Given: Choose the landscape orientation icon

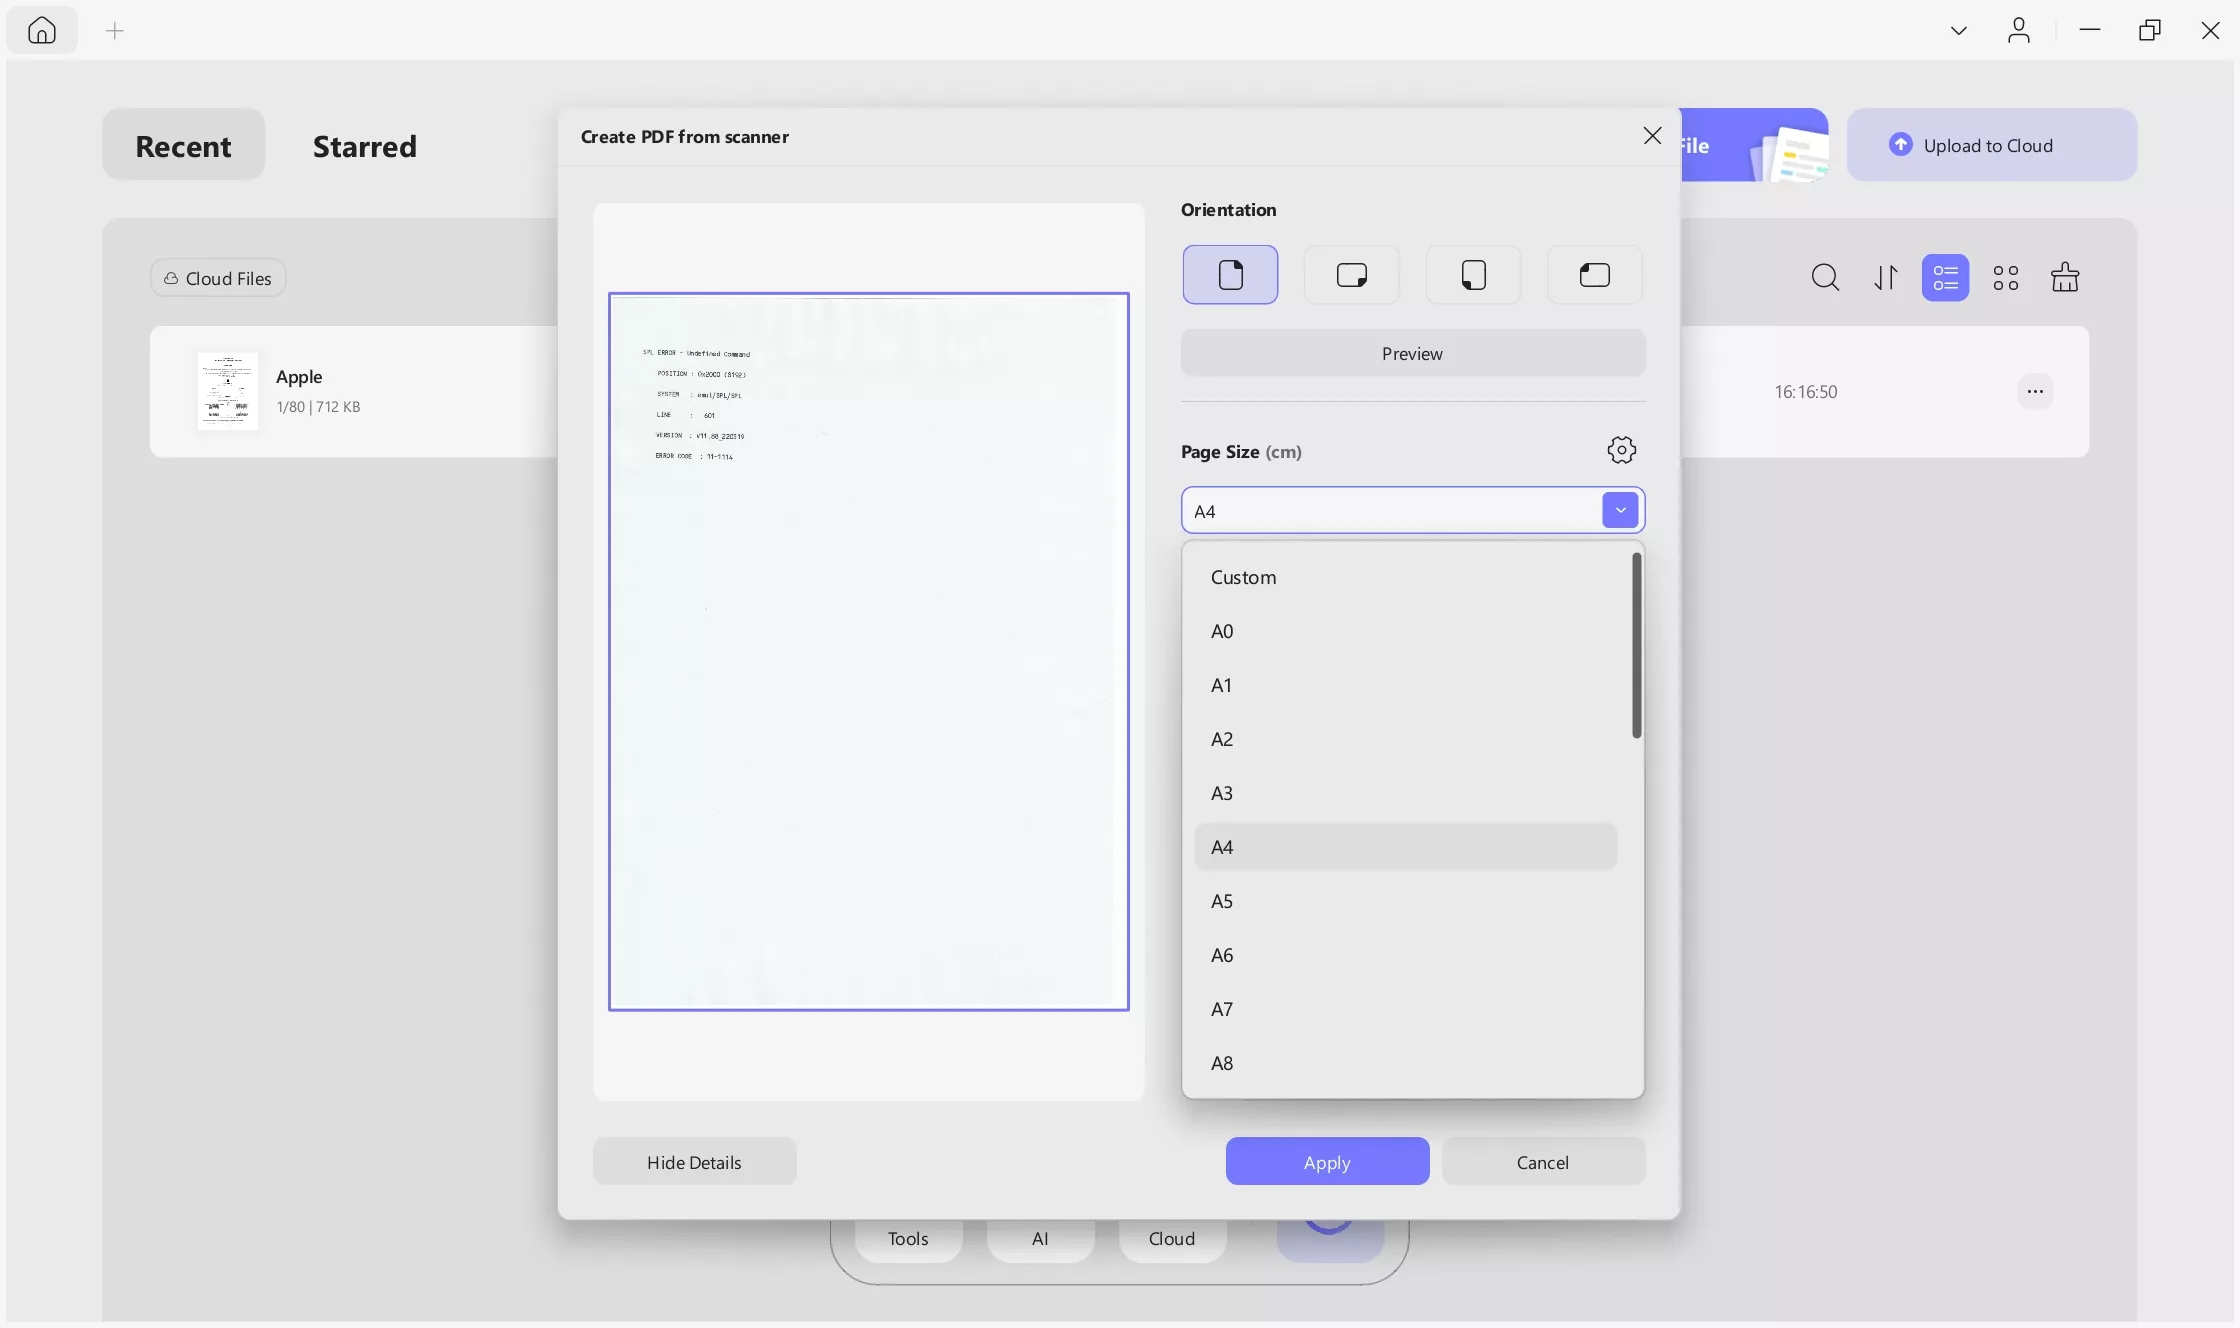Looking at the screenshot, I should 1351,275.
